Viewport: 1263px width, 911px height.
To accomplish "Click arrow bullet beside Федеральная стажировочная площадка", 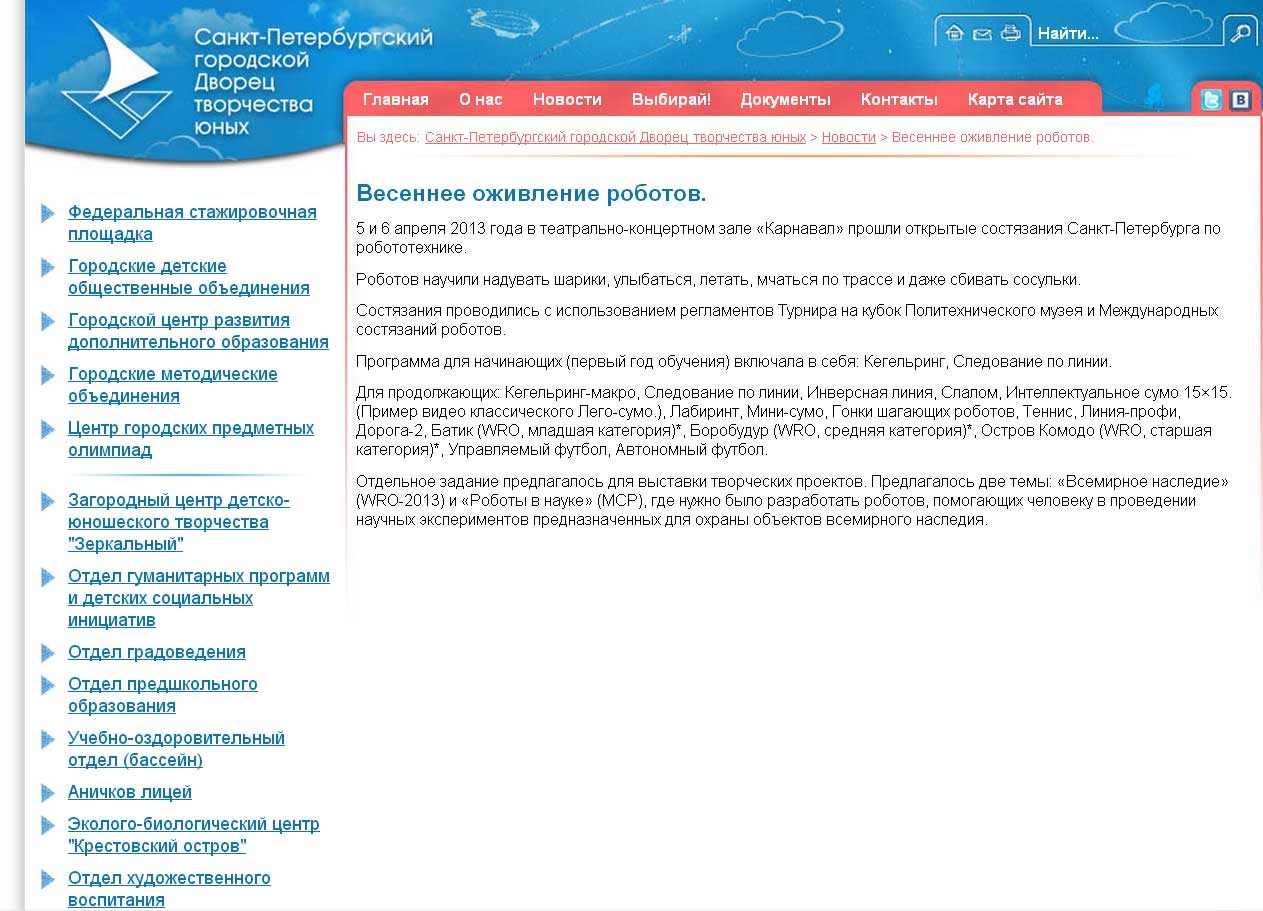I will point(48,213).
